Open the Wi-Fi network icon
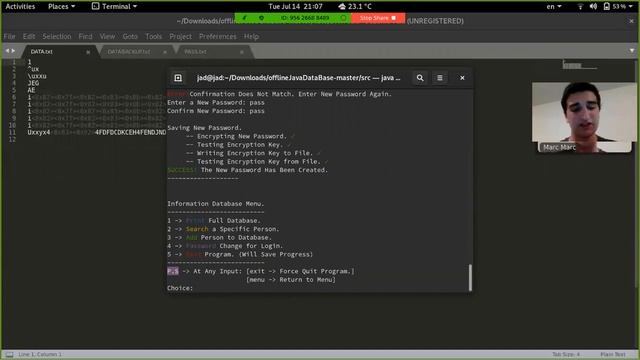Image resolution: width=640 pixels, height=360 pixels. click(580, 7)
